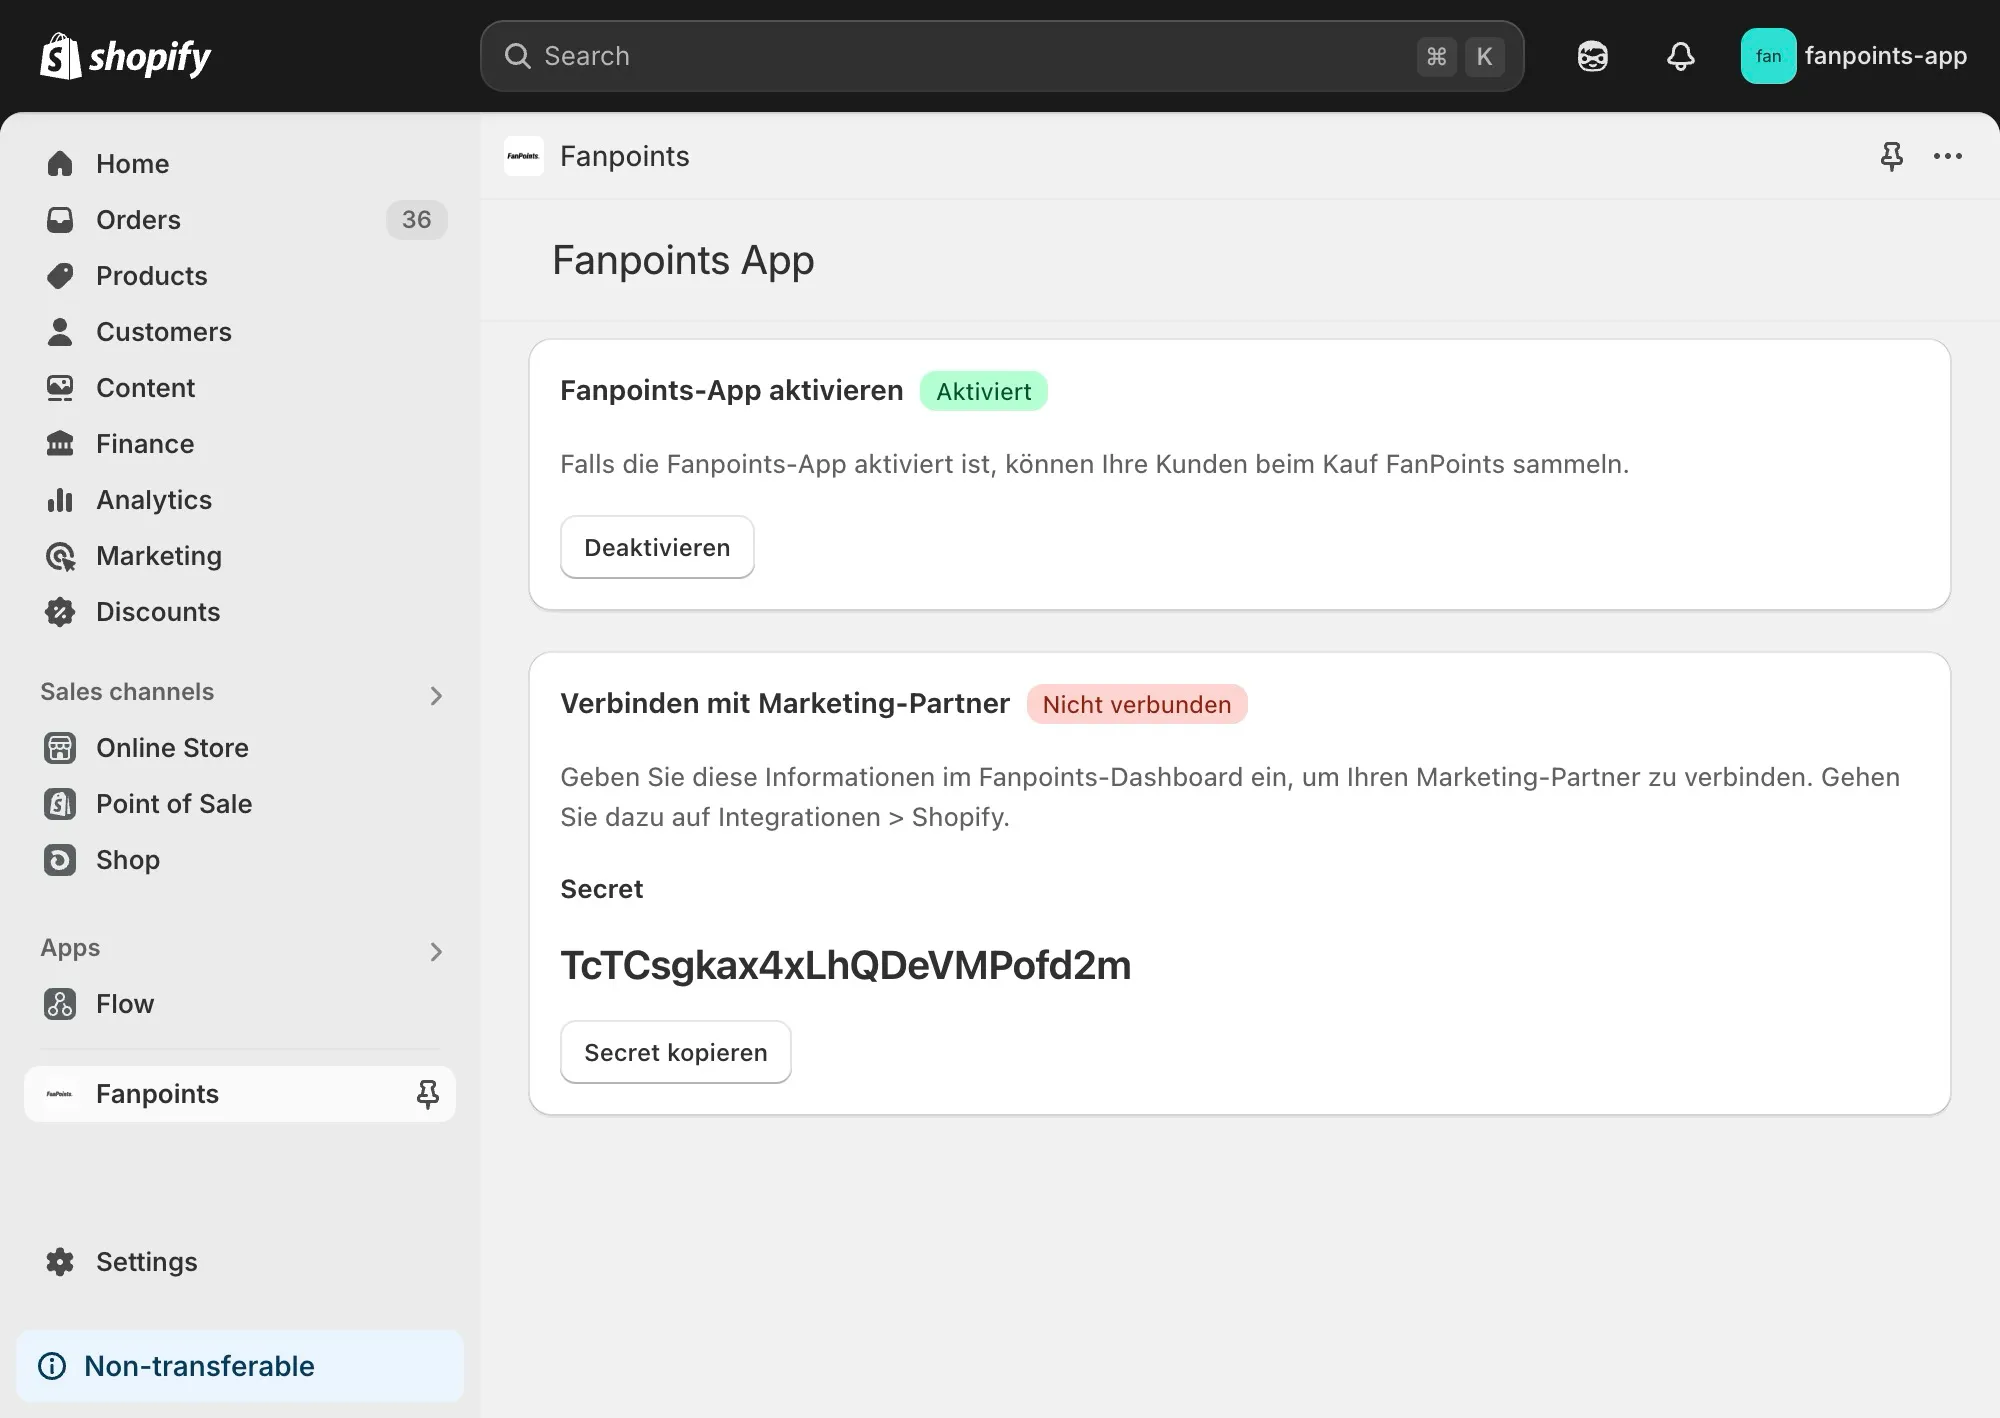Click the Orders count badge 36
2000x1418 pixels.
417,219
